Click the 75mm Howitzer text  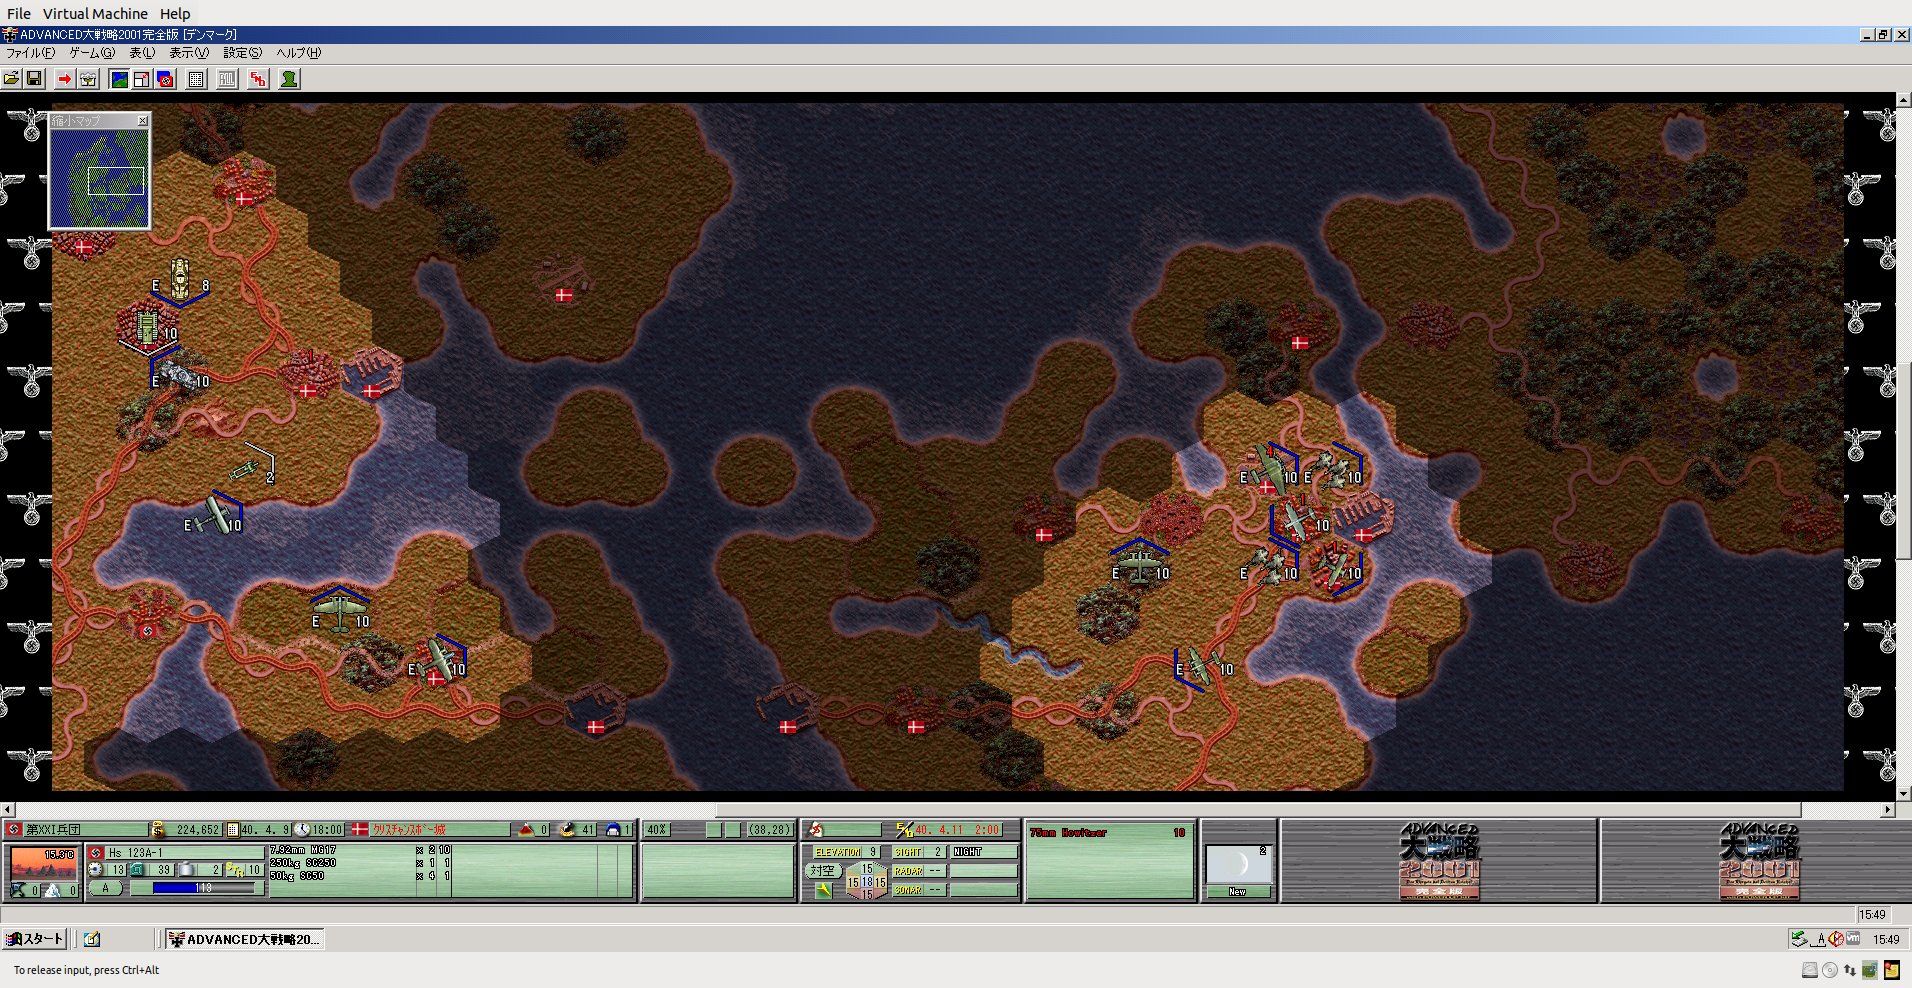1068,833
